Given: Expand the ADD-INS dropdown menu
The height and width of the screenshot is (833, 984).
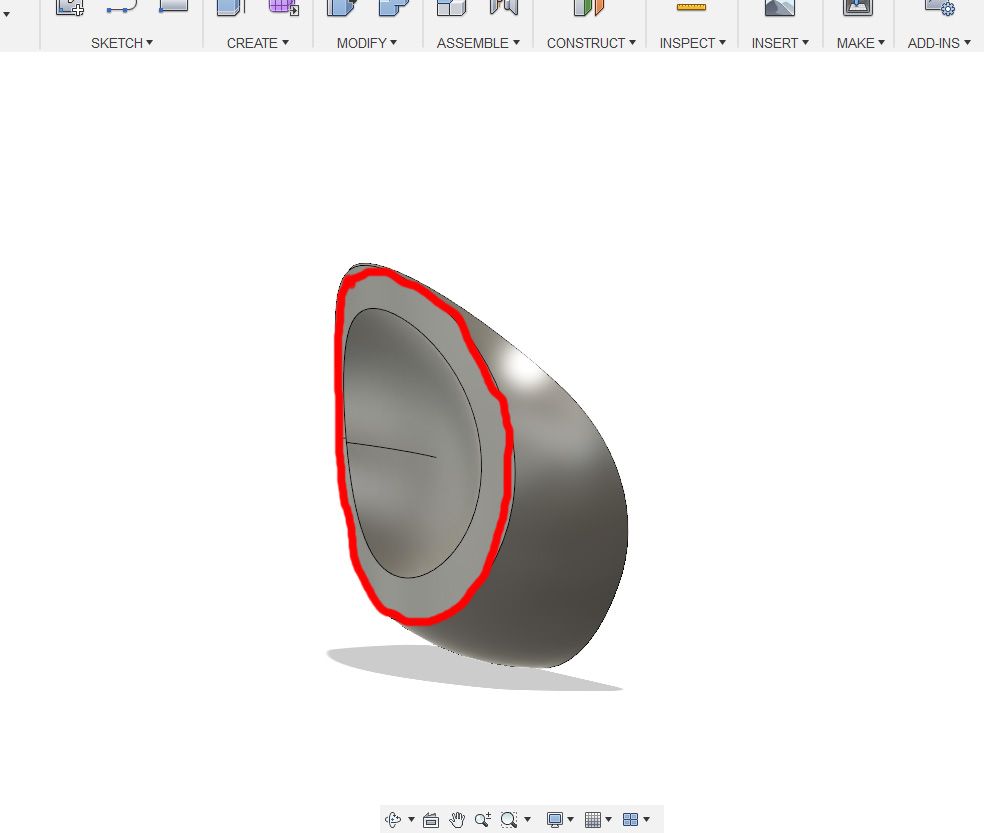Looking at the screenshot, I should [939, 43].
